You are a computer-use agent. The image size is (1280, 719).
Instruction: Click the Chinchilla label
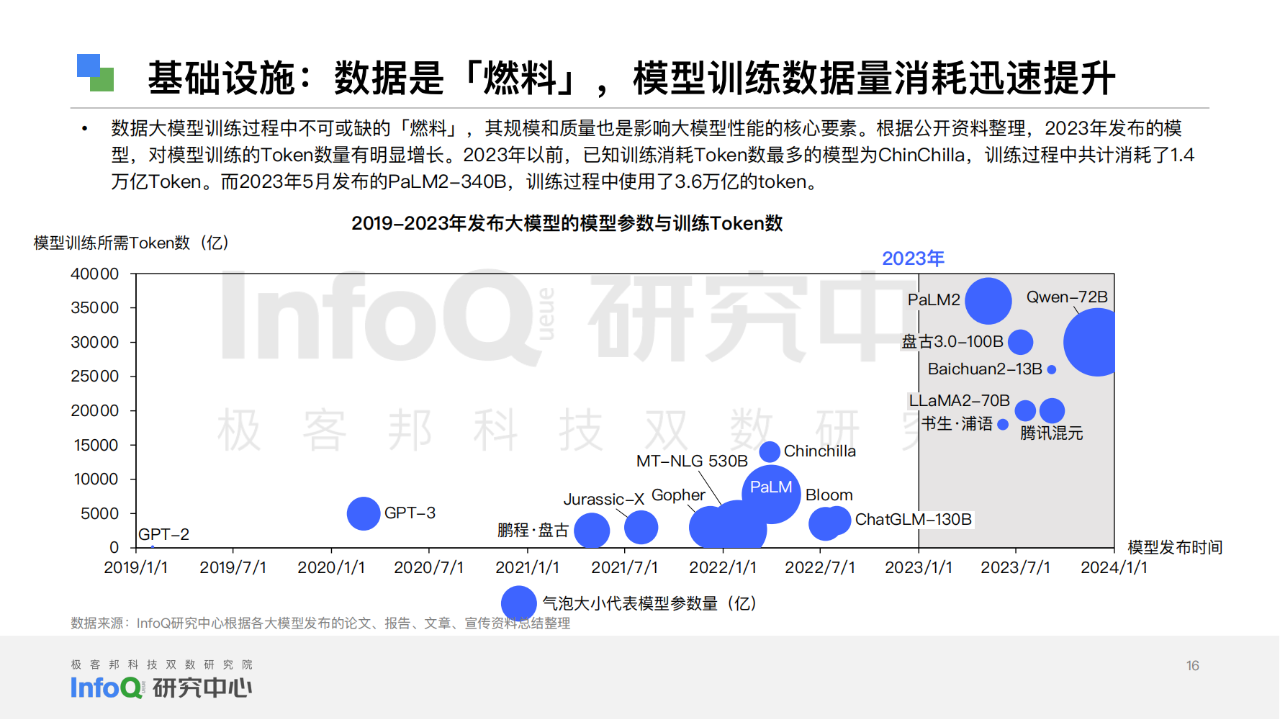tap(820, 451)
